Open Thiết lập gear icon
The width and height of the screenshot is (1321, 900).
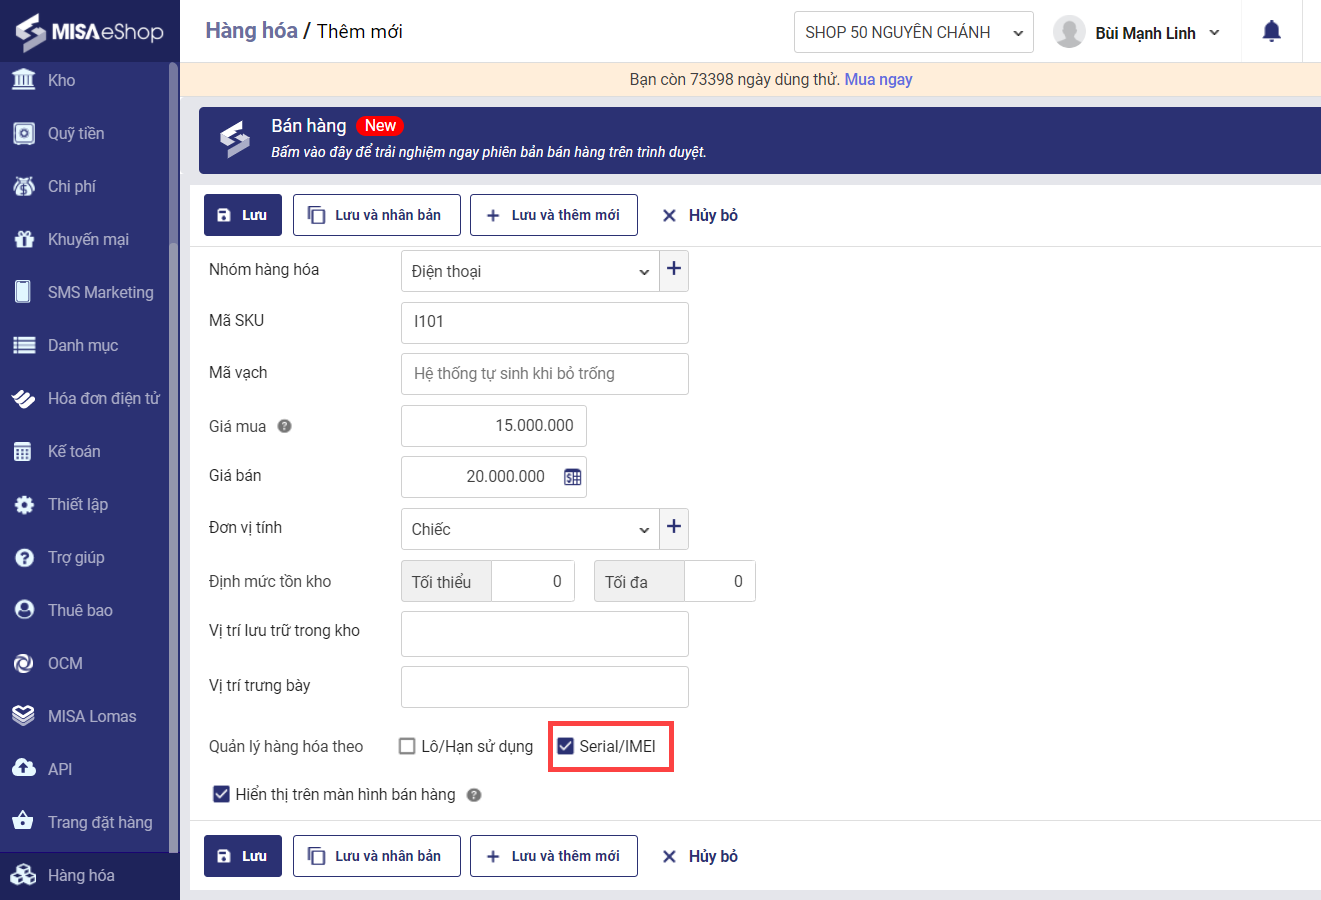[x=24, y=504]
